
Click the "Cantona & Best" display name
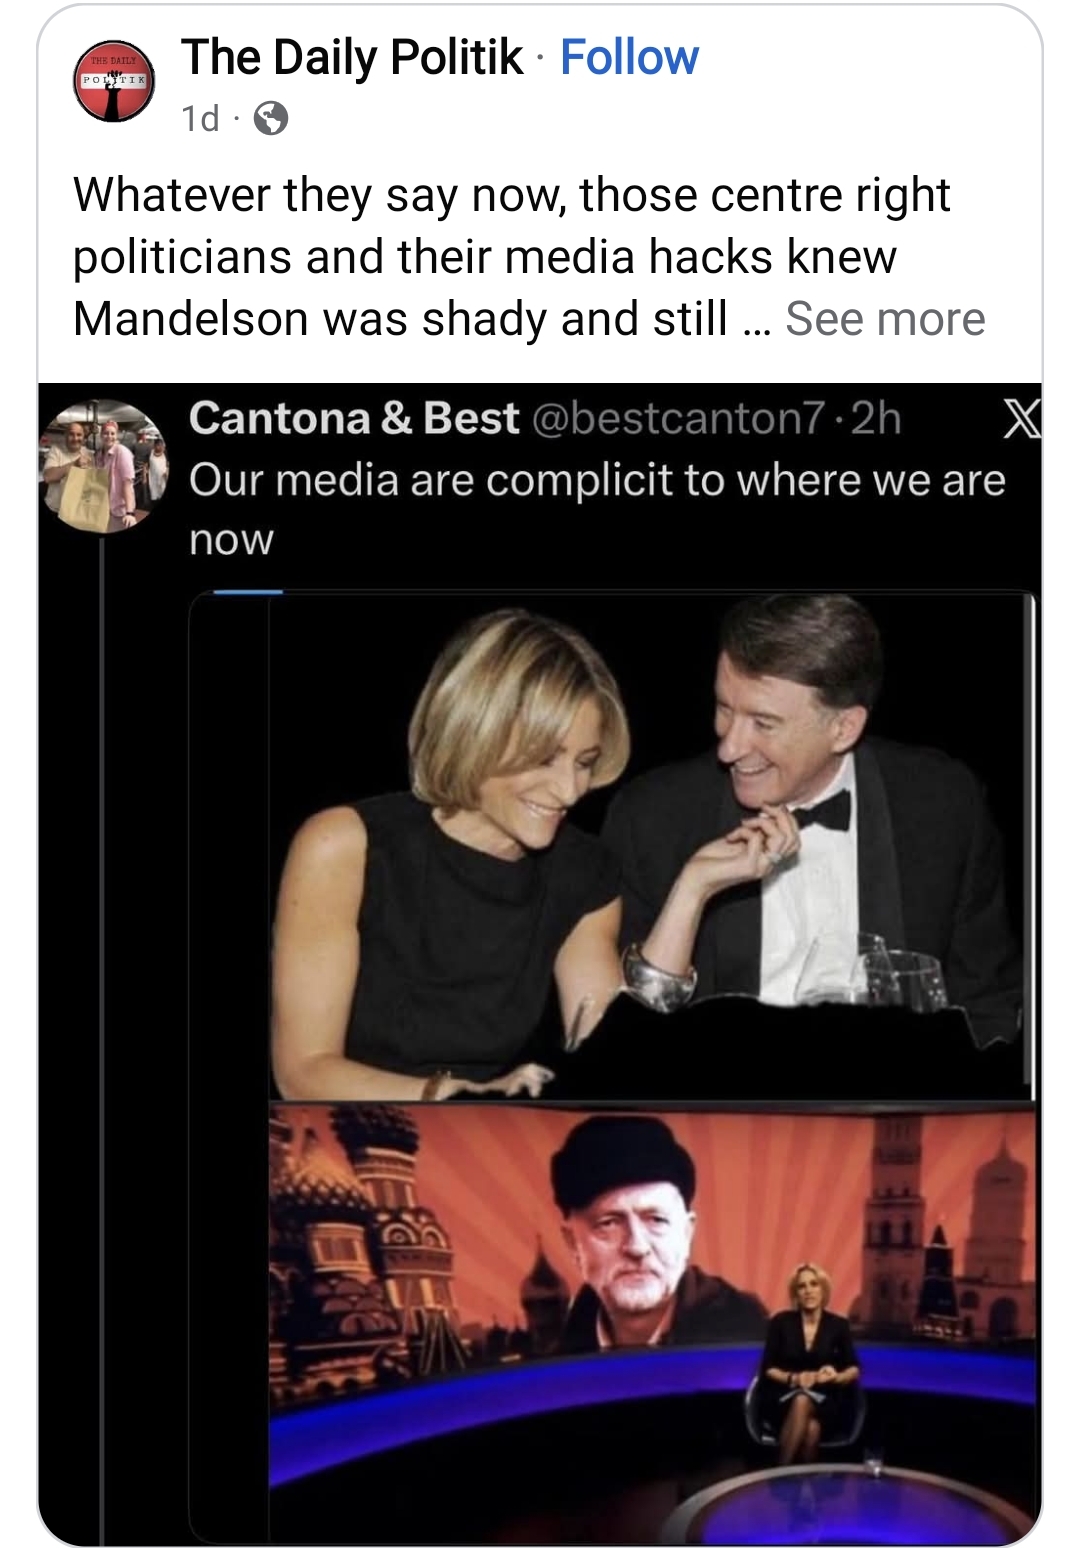click(x=354, y=418)
